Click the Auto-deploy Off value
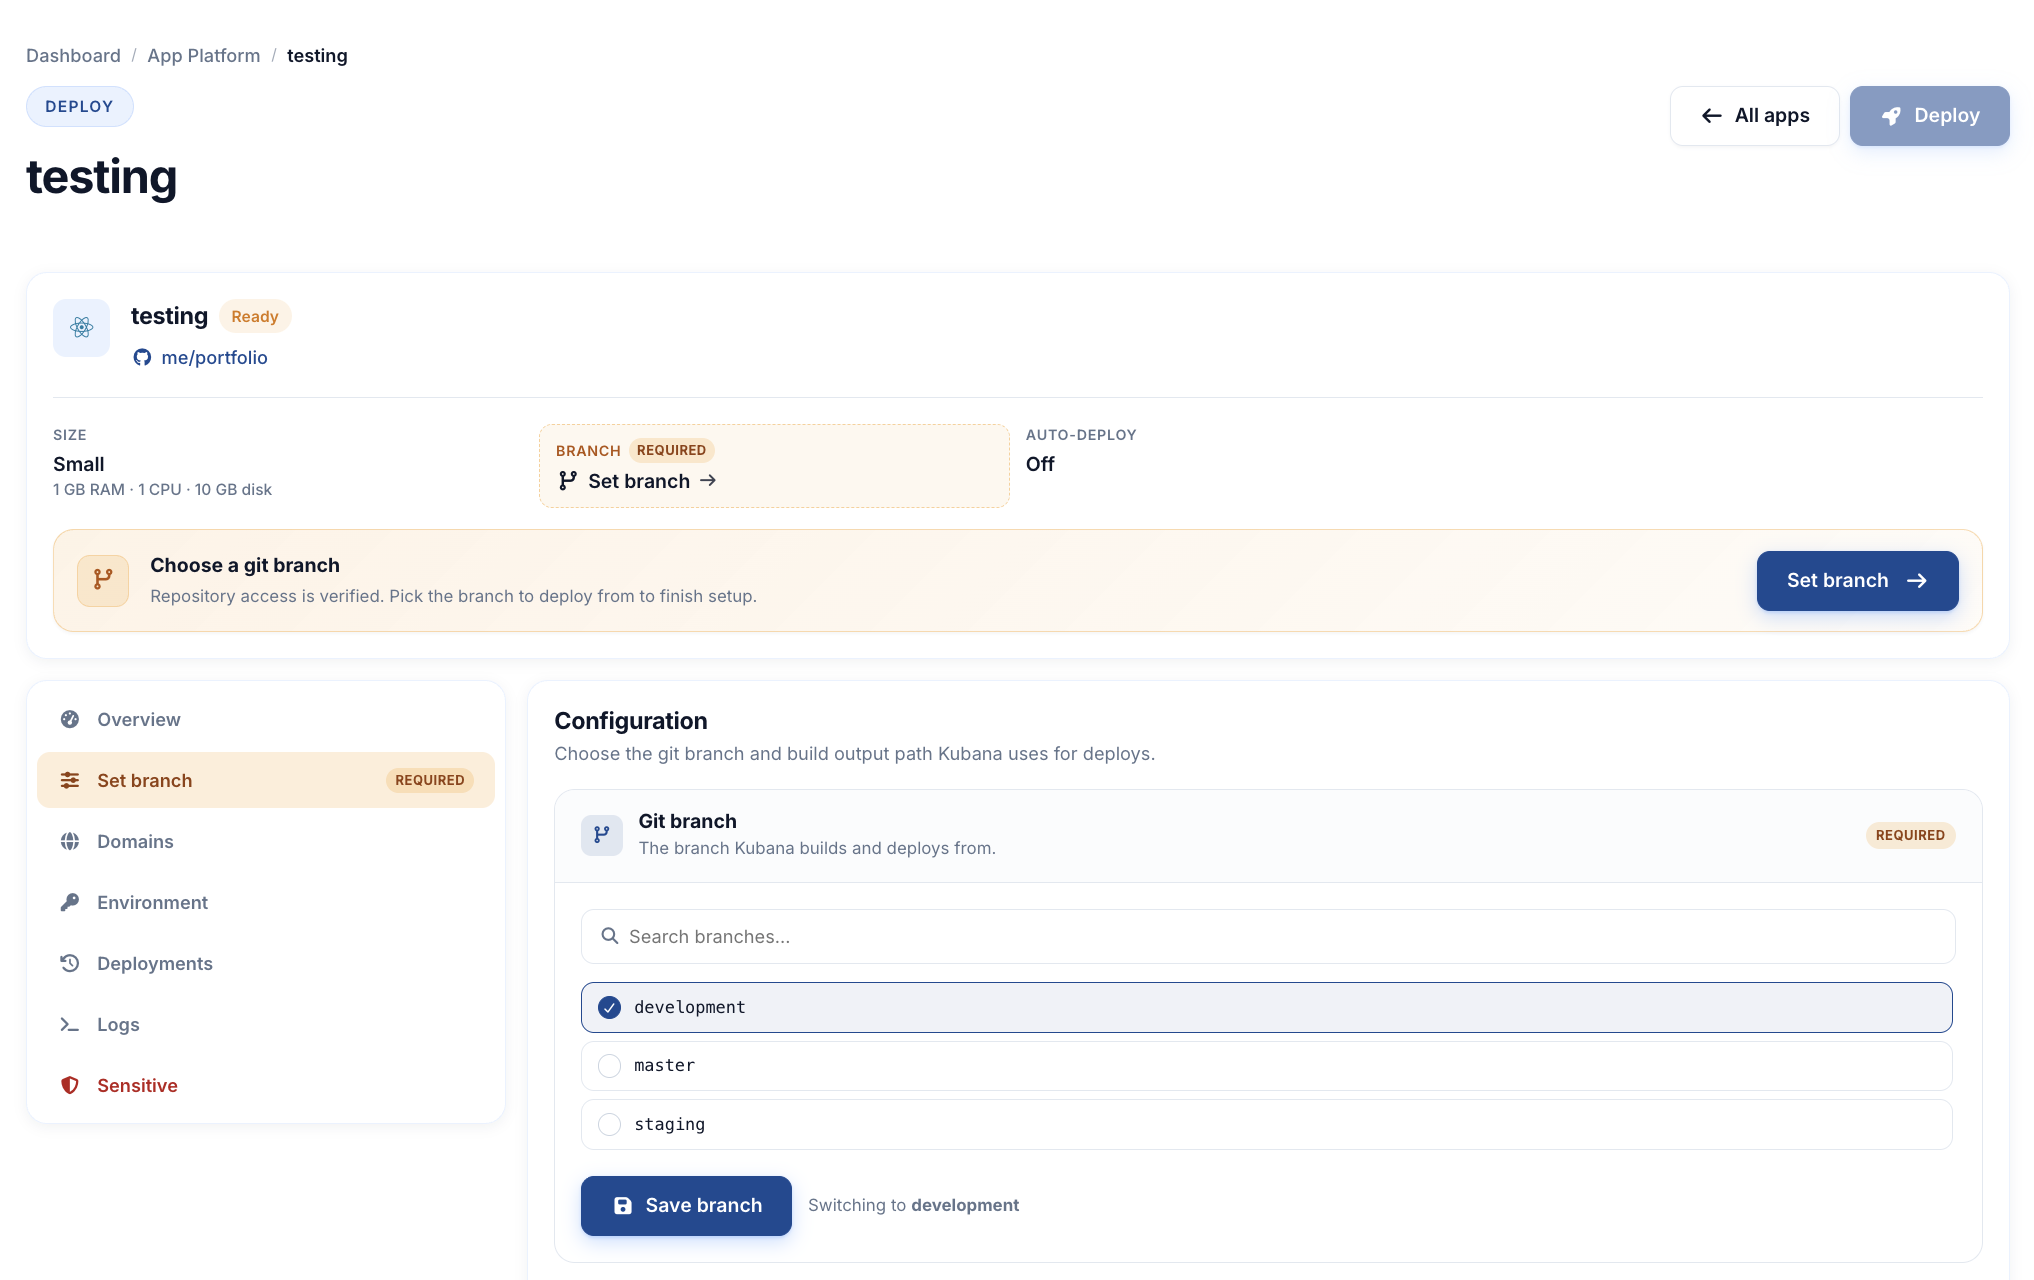Viewport: 2034px width, 1280px height. pyautogui.click(x=1040, y=464)
